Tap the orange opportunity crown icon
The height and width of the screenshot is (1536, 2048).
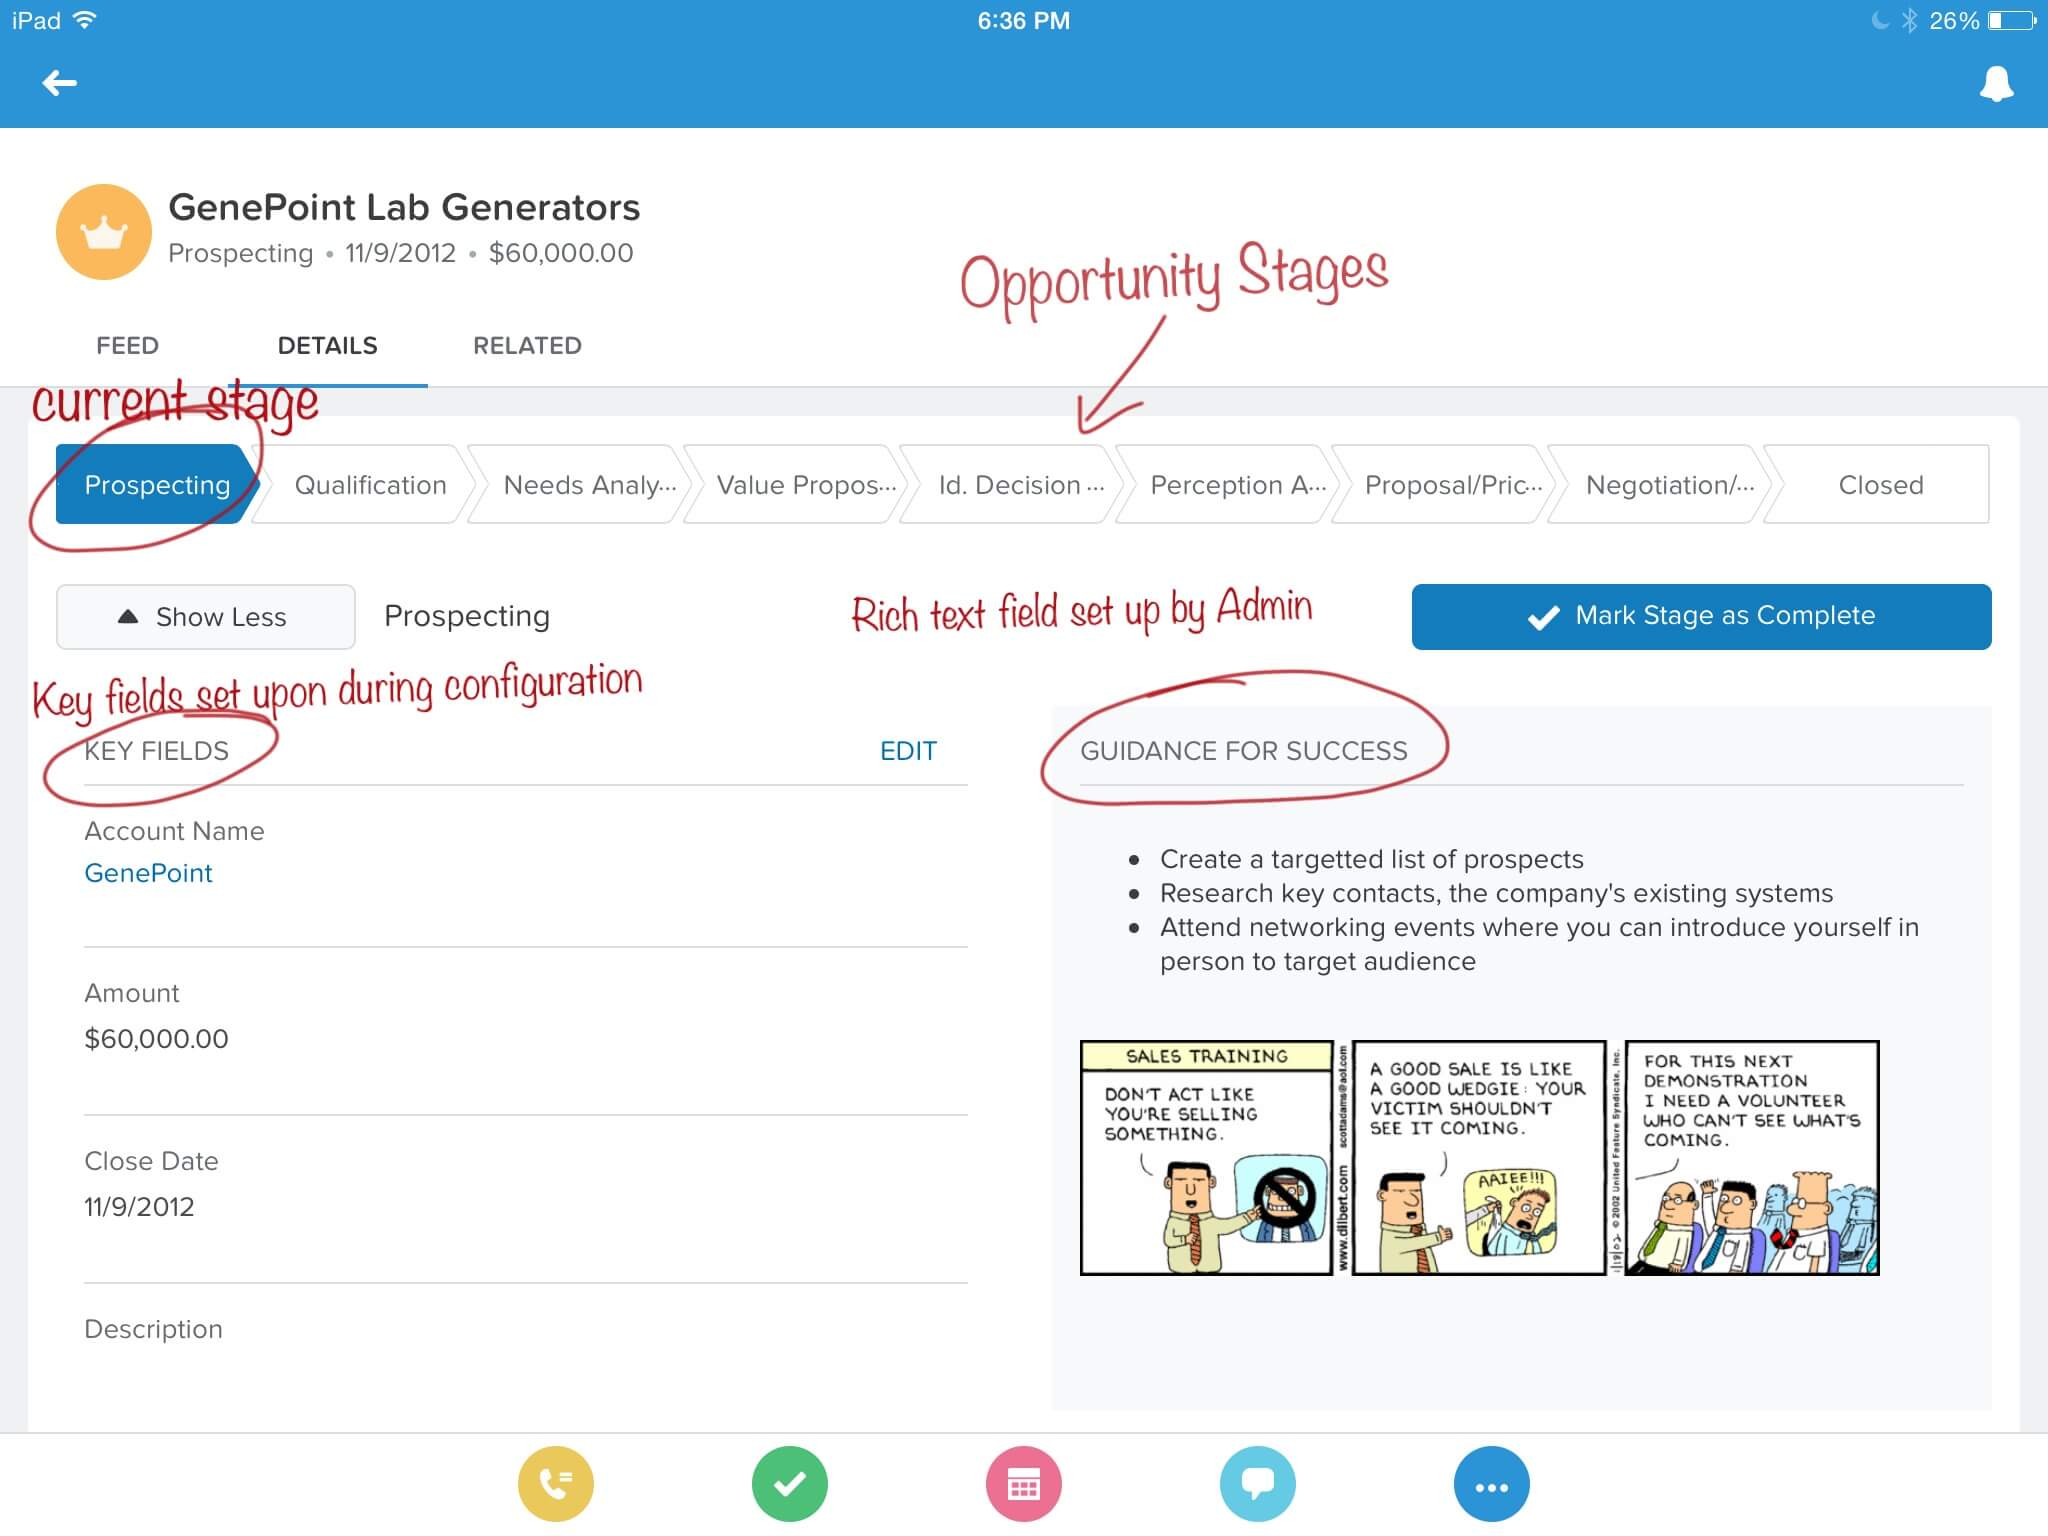coord(104,232)
